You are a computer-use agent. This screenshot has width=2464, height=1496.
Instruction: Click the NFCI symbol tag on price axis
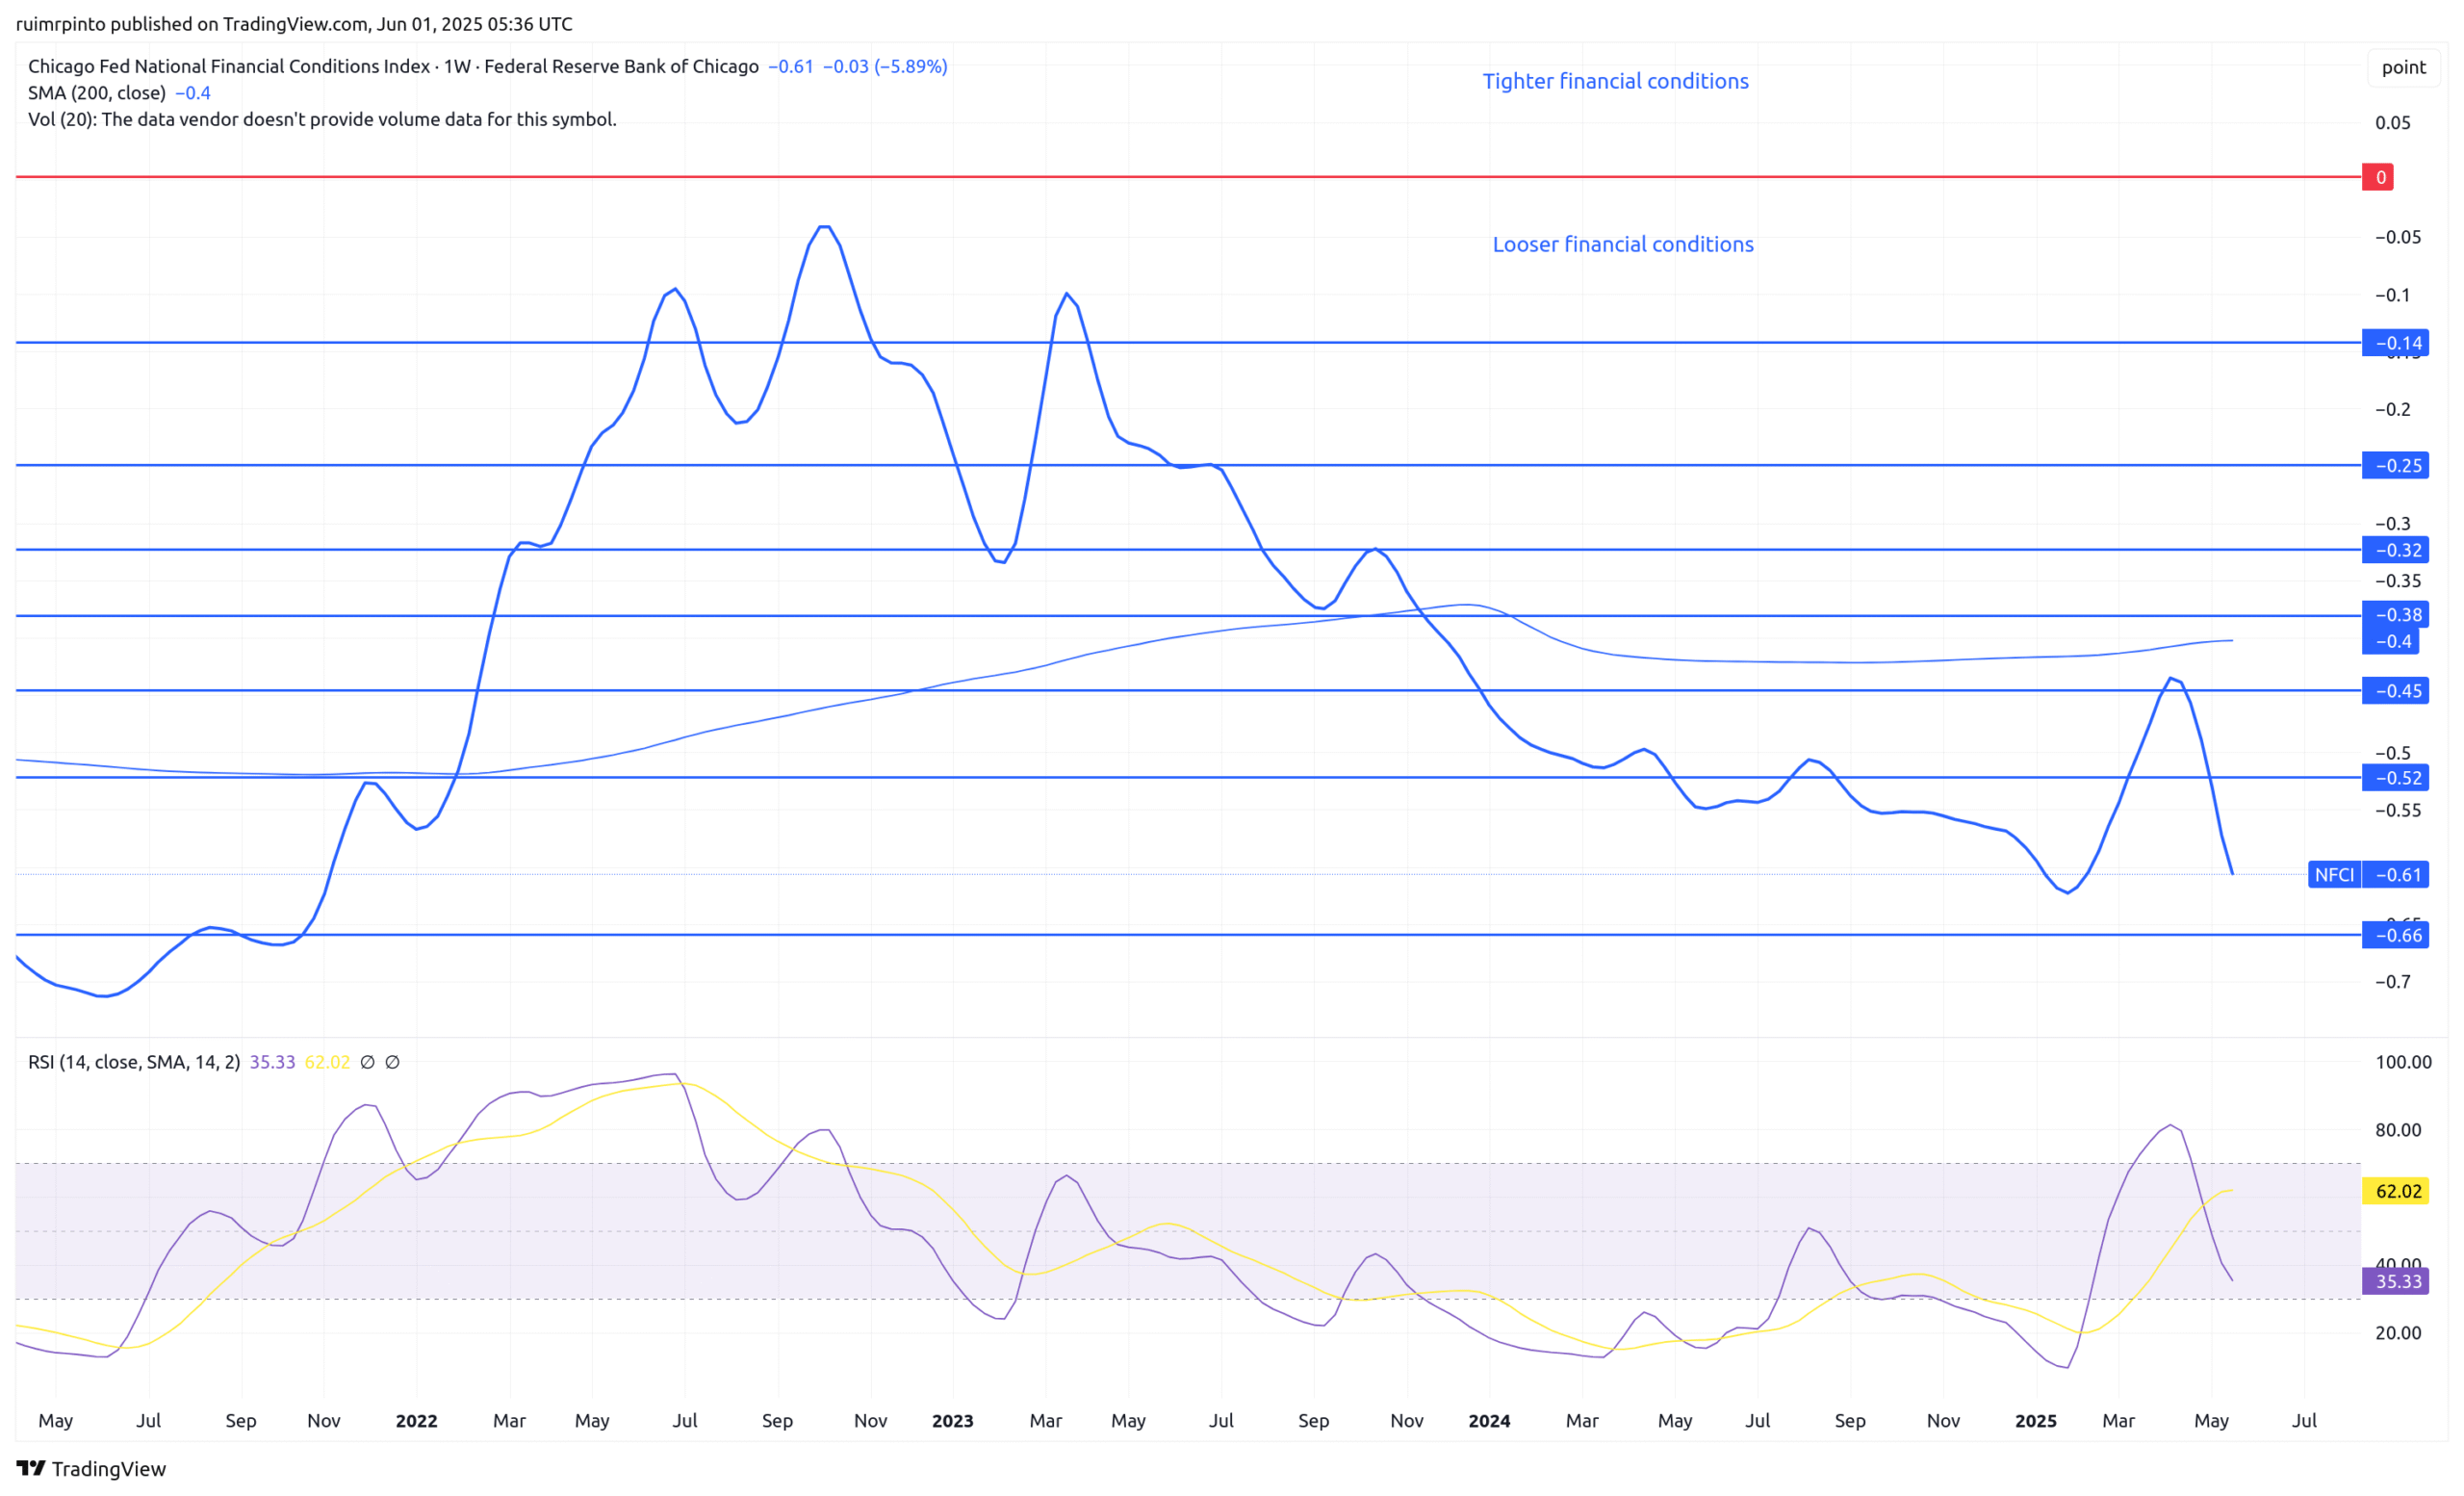coord(2334,875)
